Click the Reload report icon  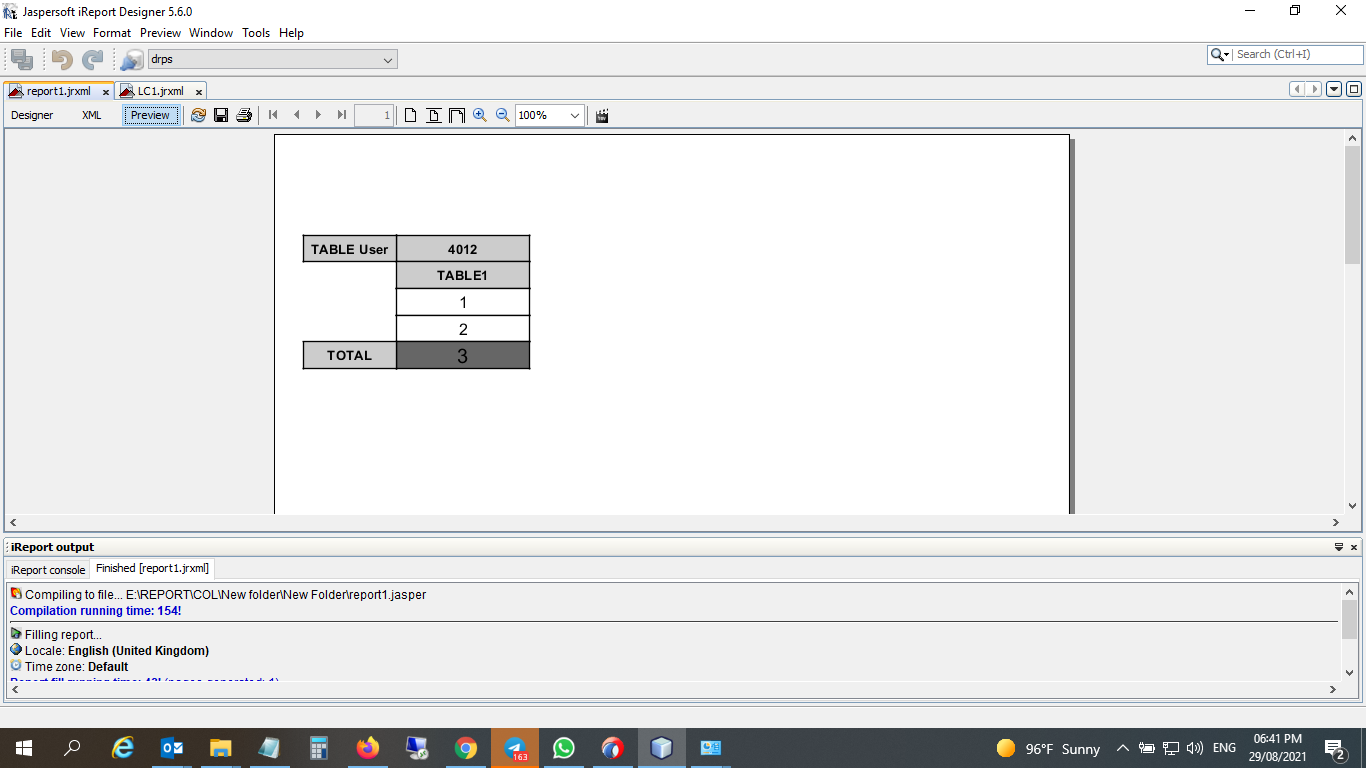[198, 115]
